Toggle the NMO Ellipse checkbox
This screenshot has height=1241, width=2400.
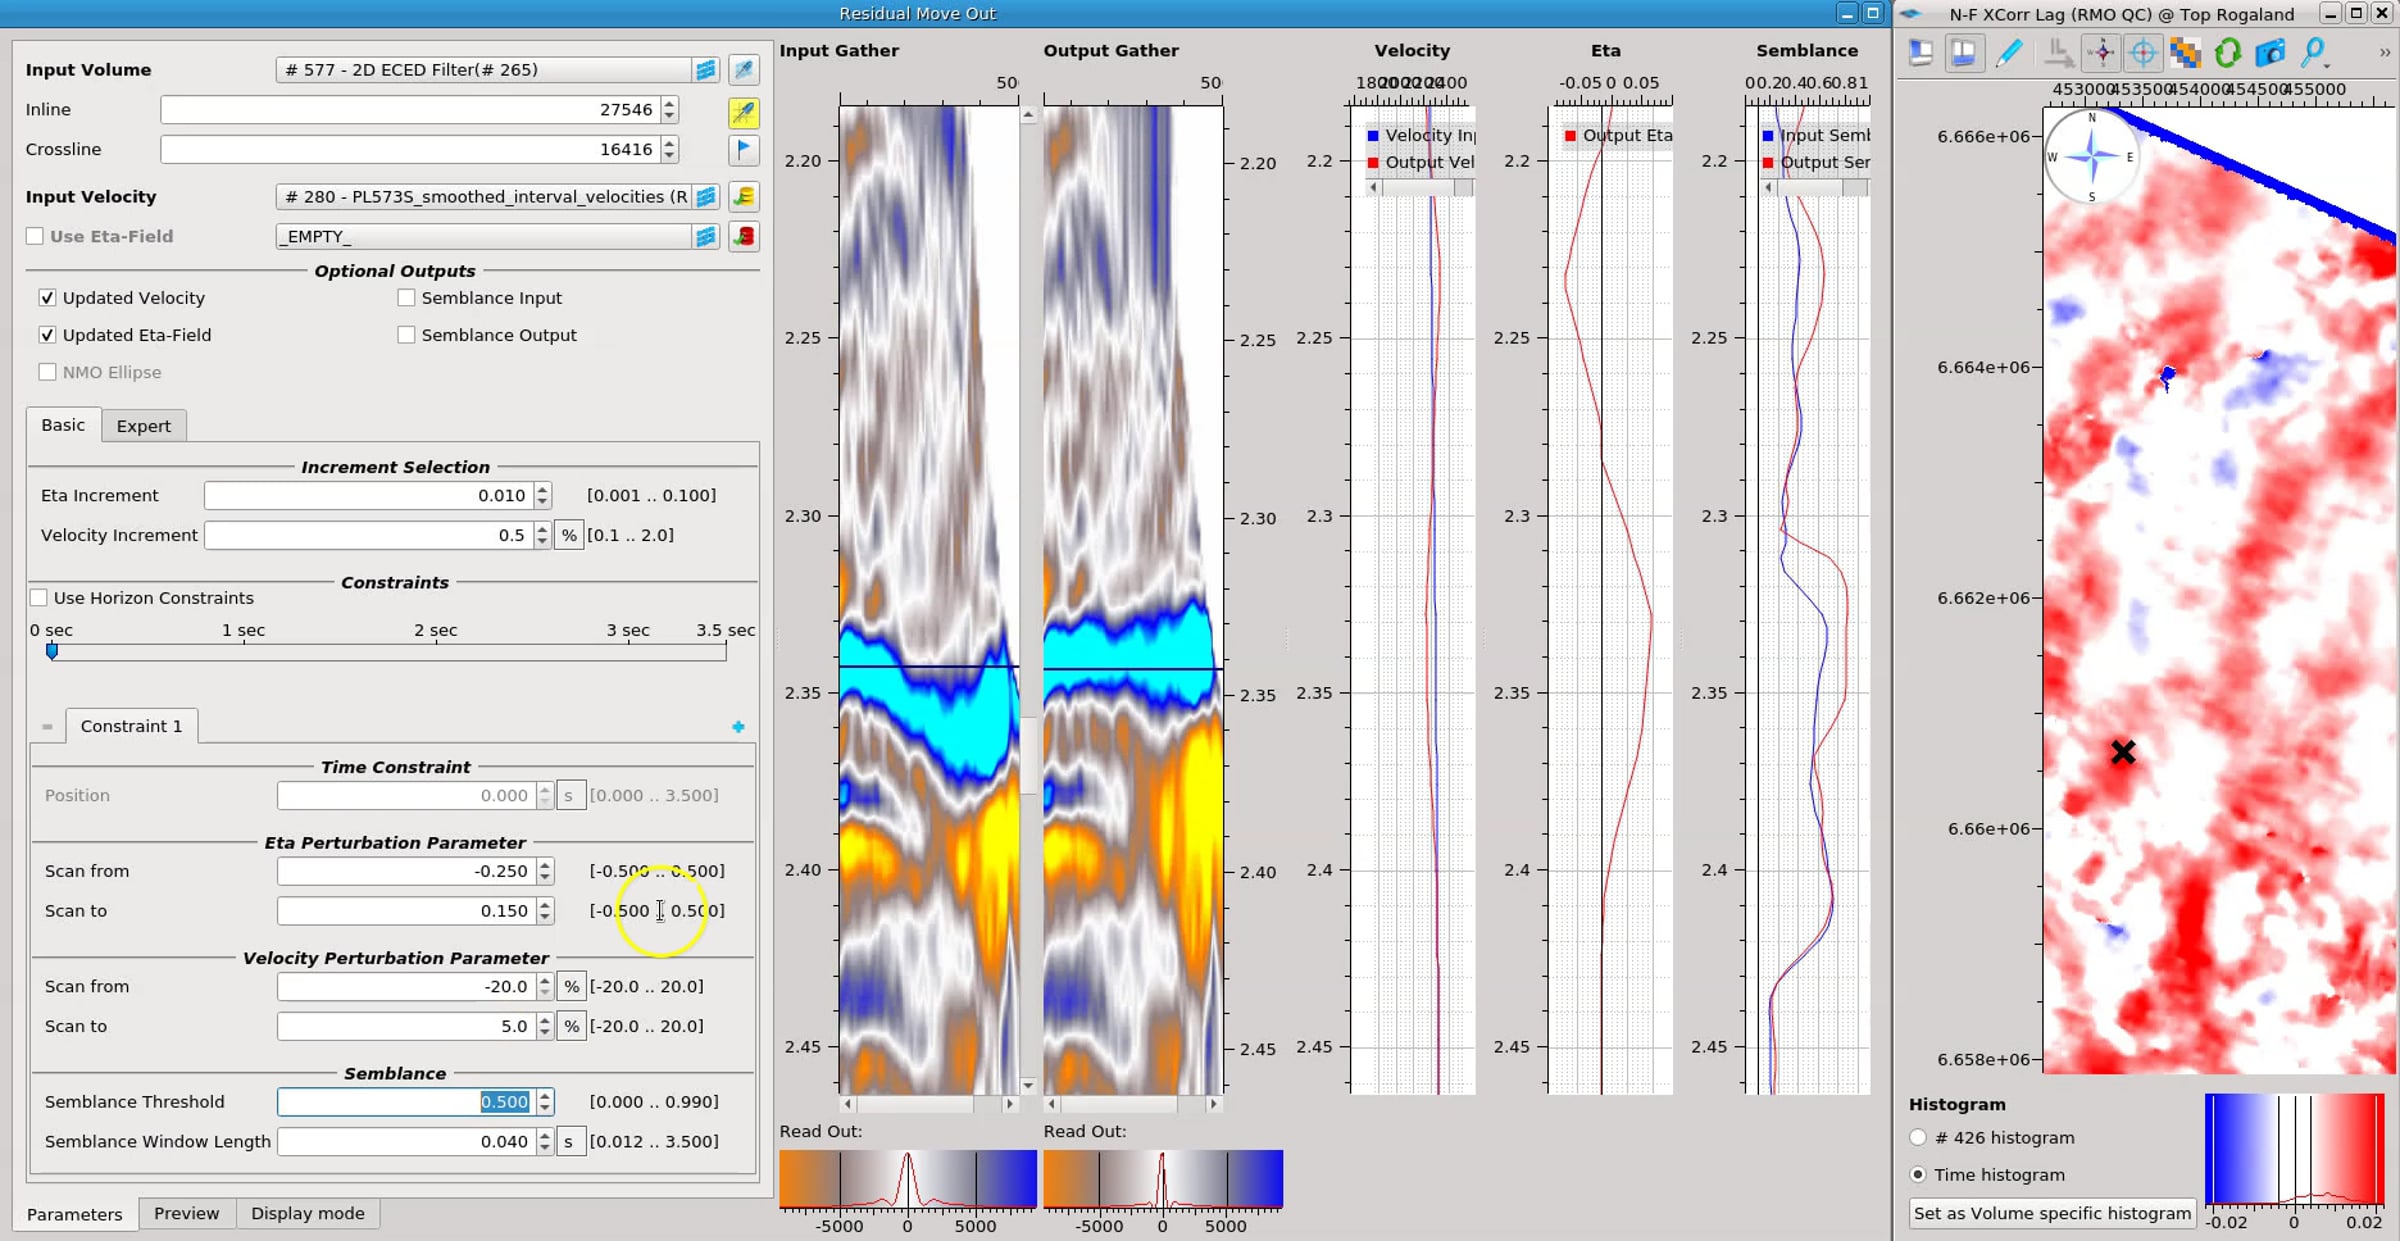point(47,372)
